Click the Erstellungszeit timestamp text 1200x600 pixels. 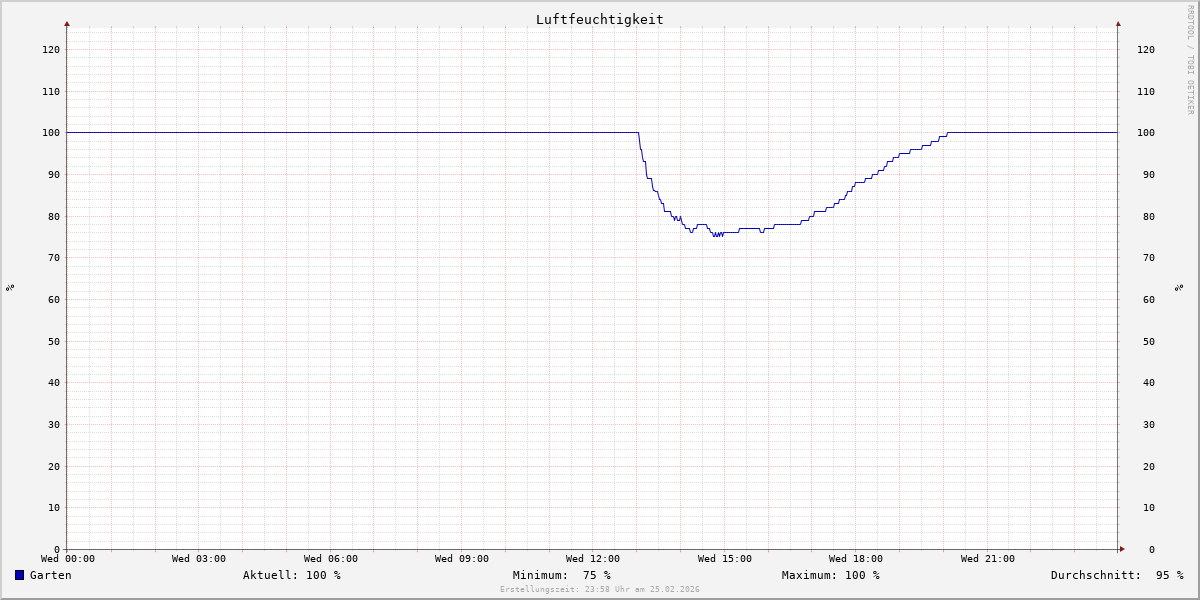tap(599, 590)
